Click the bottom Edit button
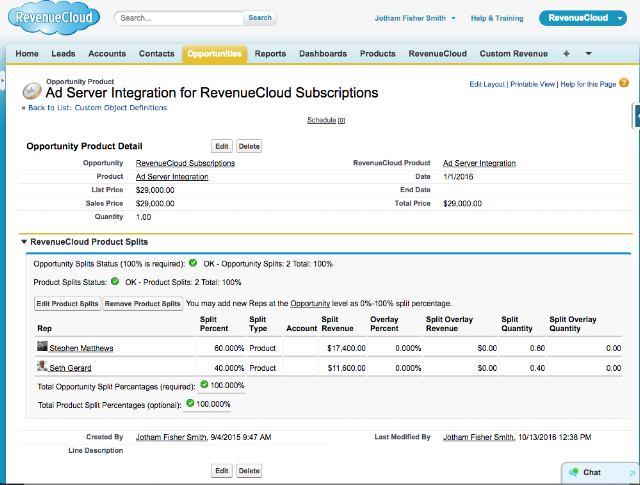Screen dimensions: 640x485 222,471
